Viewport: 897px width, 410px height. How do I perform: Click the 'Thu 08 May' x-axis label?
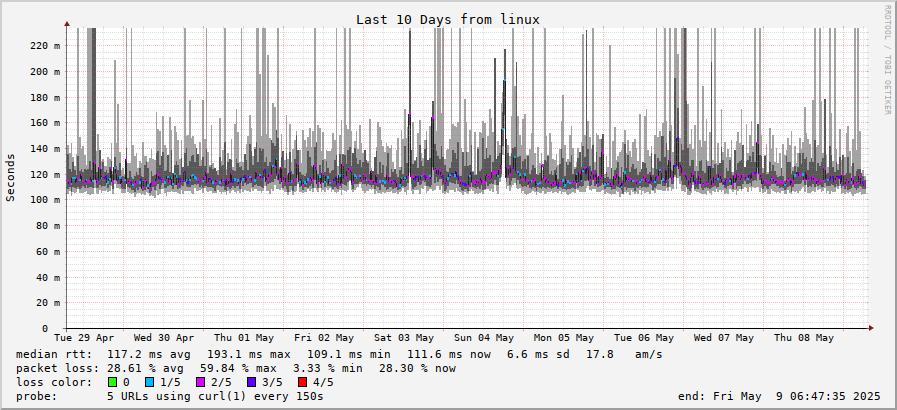click(x=804, y=338)
